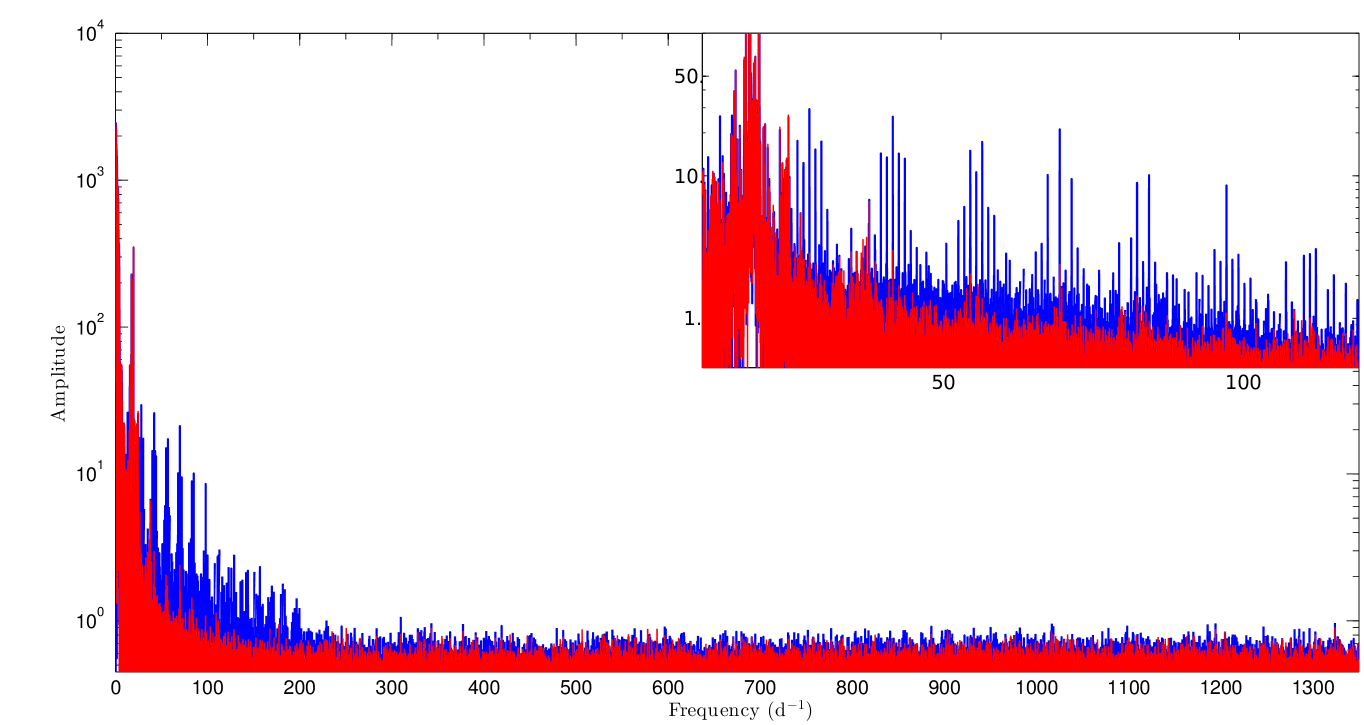This screenshot has height=725, width=1364.
Task: Click the 500 tick label on x-axis
Action: click(576, 688)
